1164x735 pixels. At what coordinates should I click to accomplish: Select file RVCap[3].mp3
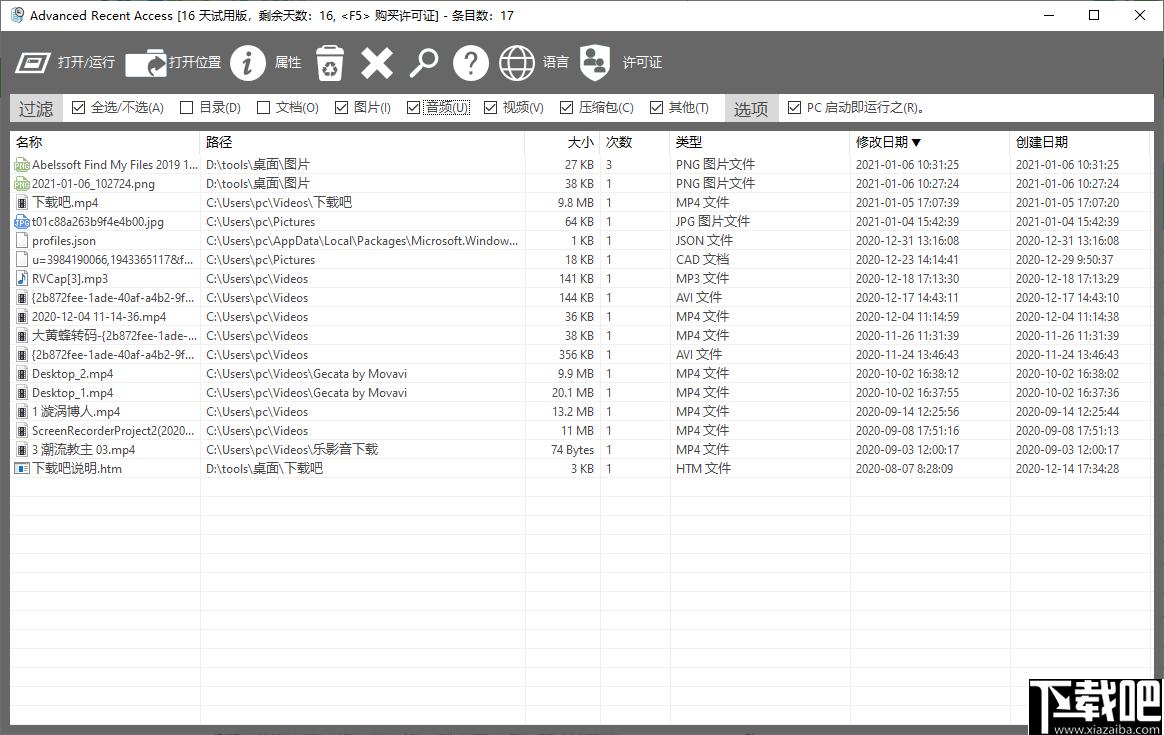click(70, 279)
